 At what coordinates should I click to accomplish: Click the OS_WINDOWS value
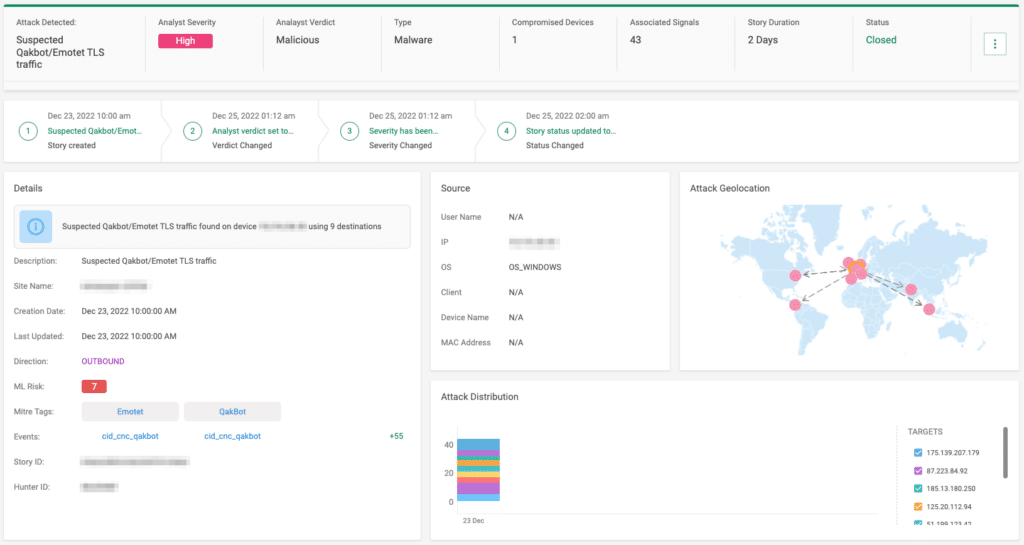[535, 267]
